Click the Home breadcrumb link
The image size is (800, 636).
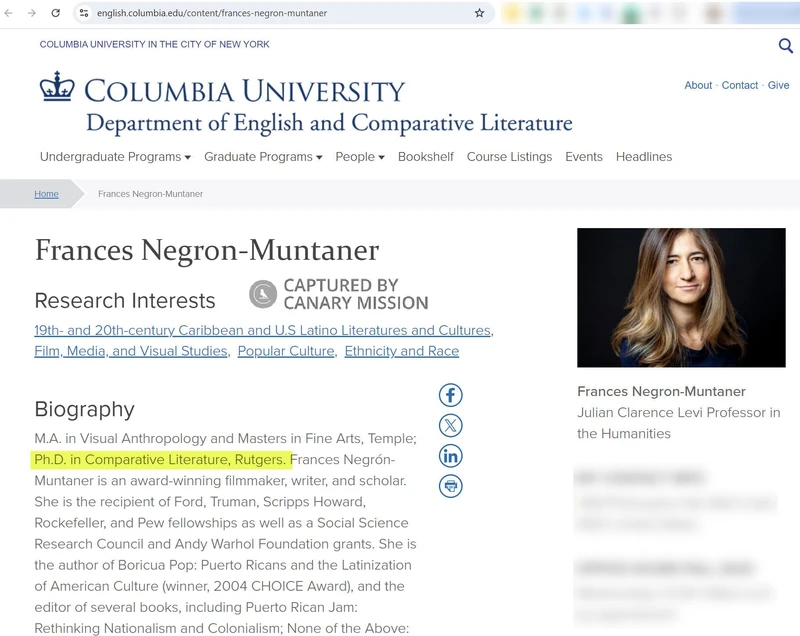(46, 193)
